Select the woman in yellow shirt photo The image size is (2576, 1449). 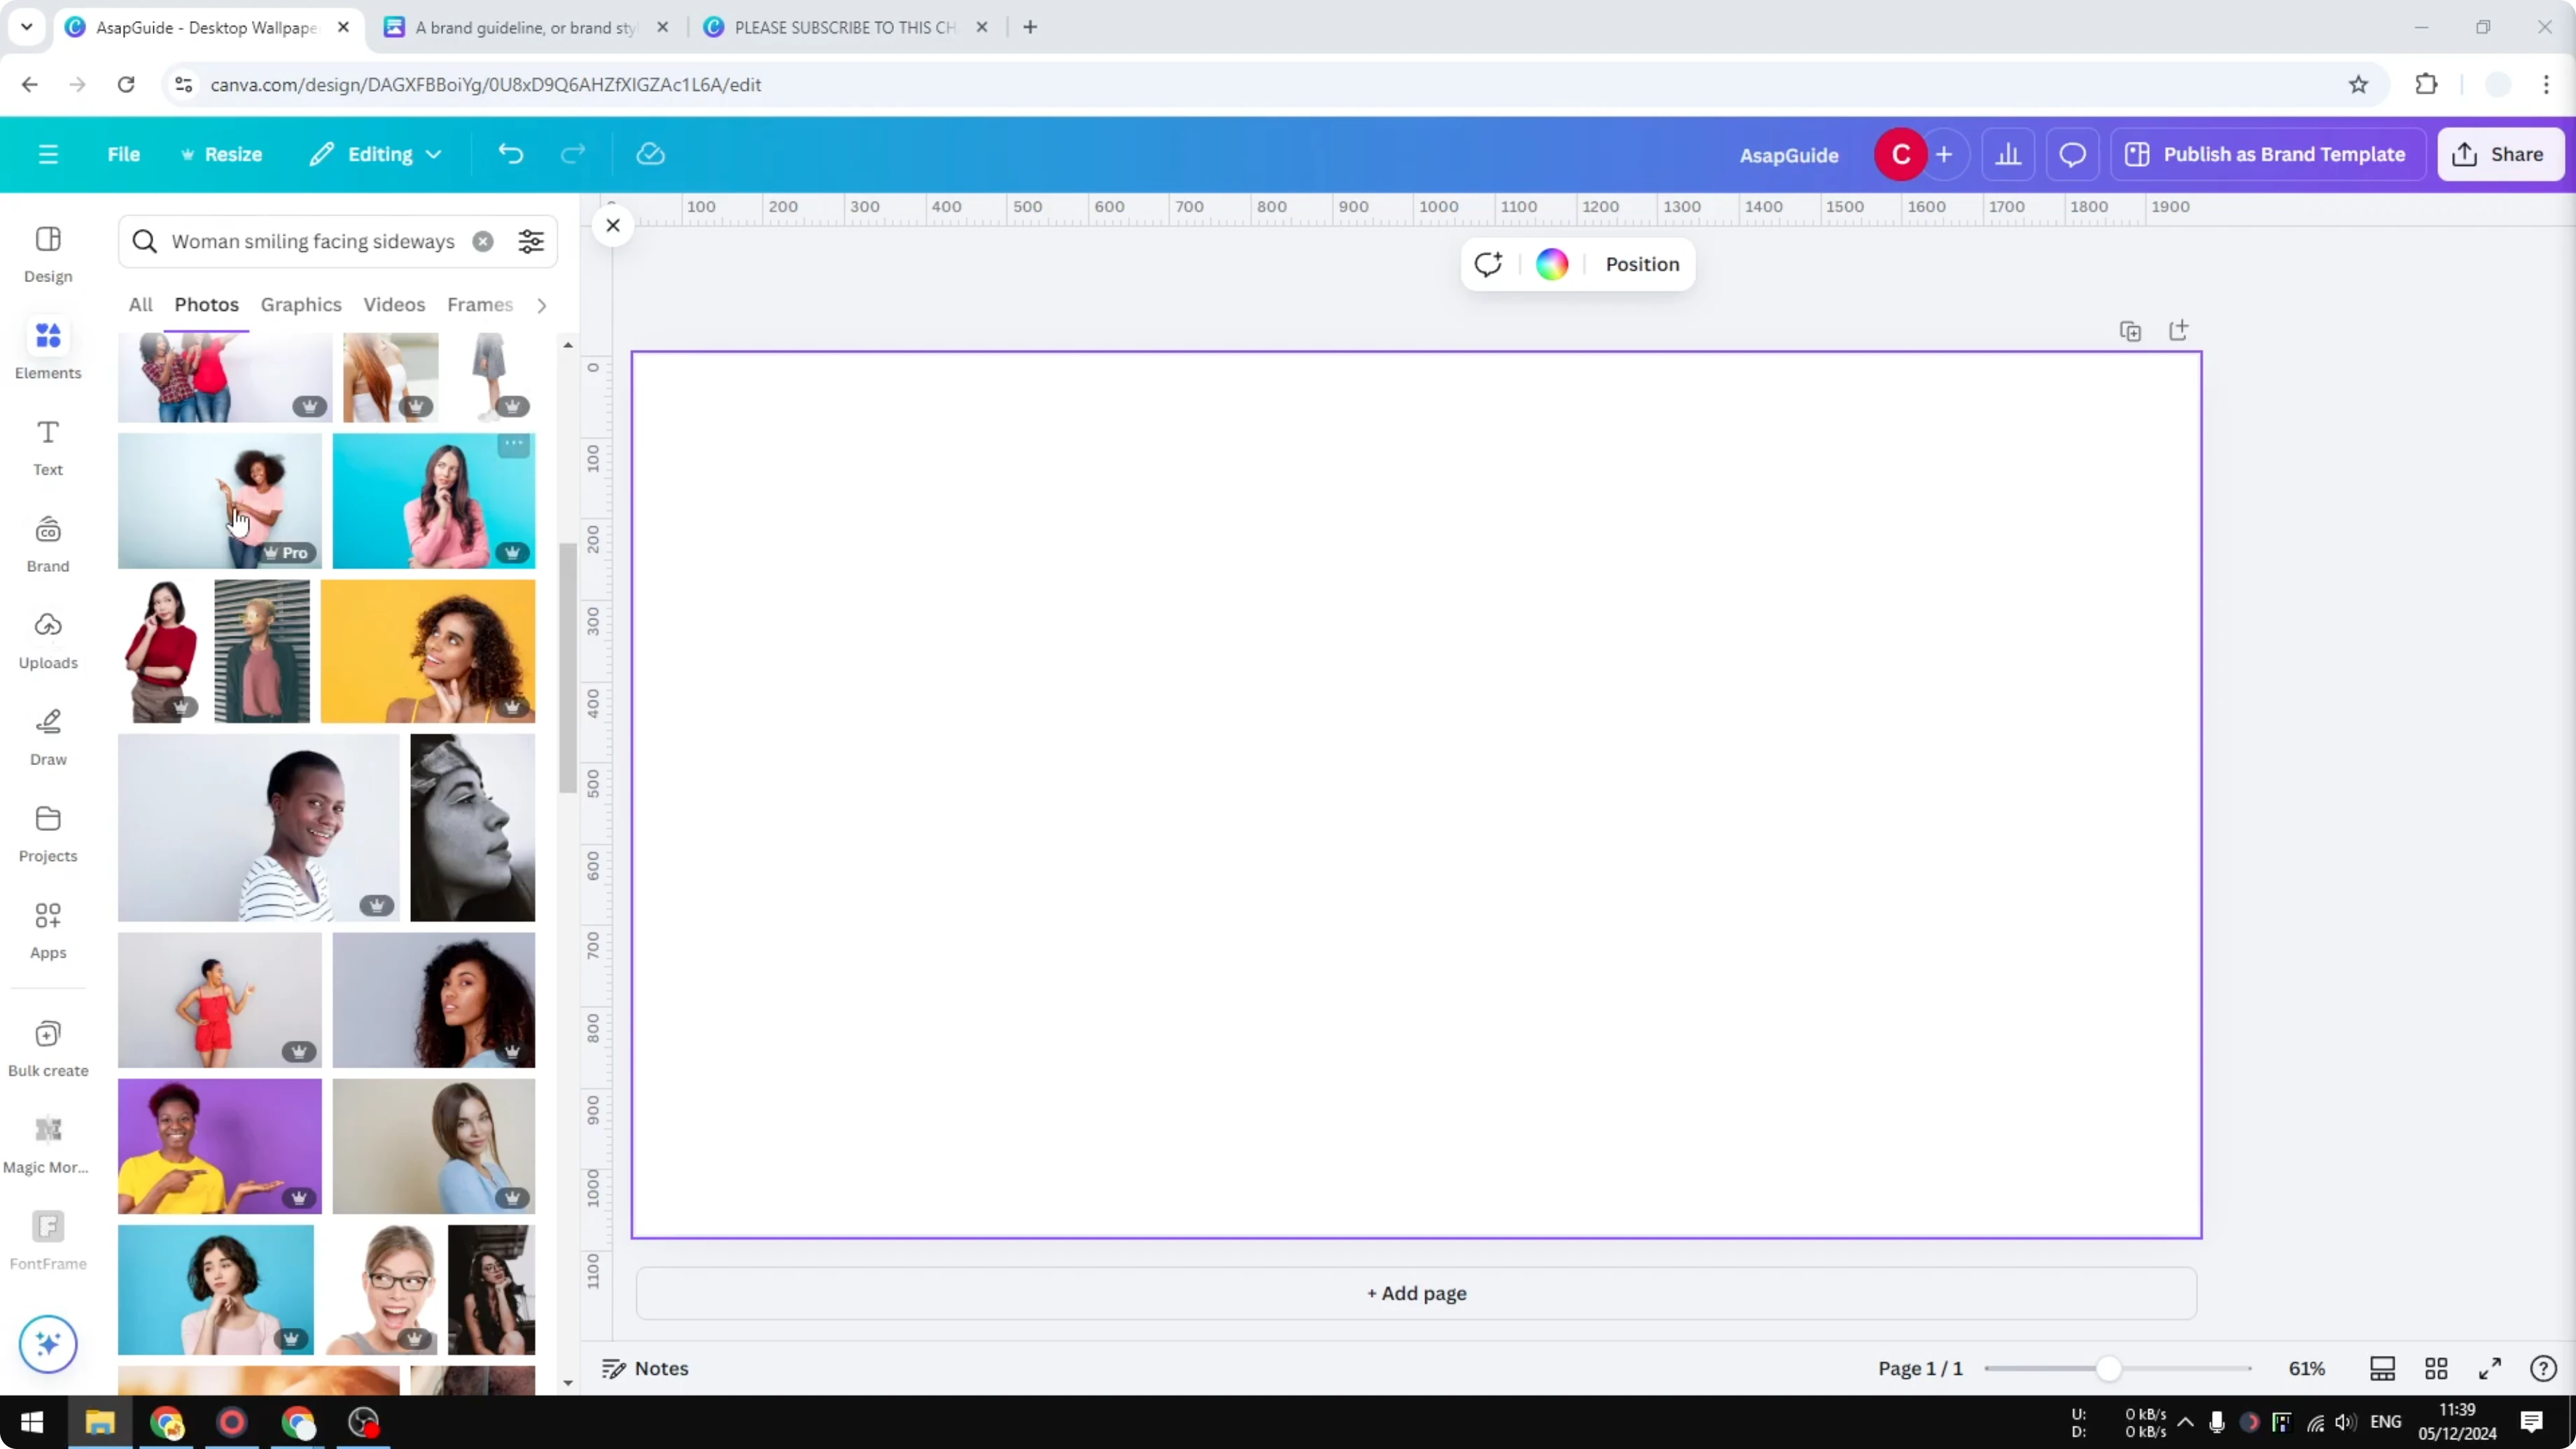(x=219, y=1146)
